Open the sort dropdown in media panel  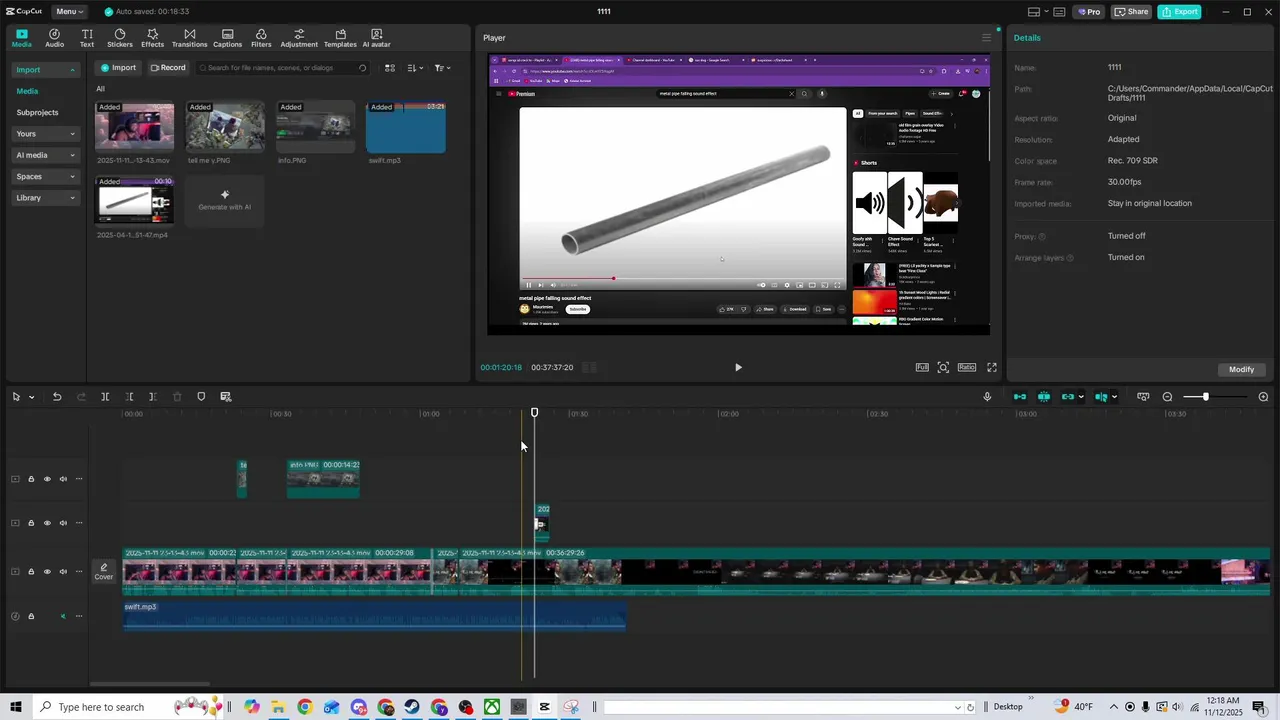tap(415, 68)
